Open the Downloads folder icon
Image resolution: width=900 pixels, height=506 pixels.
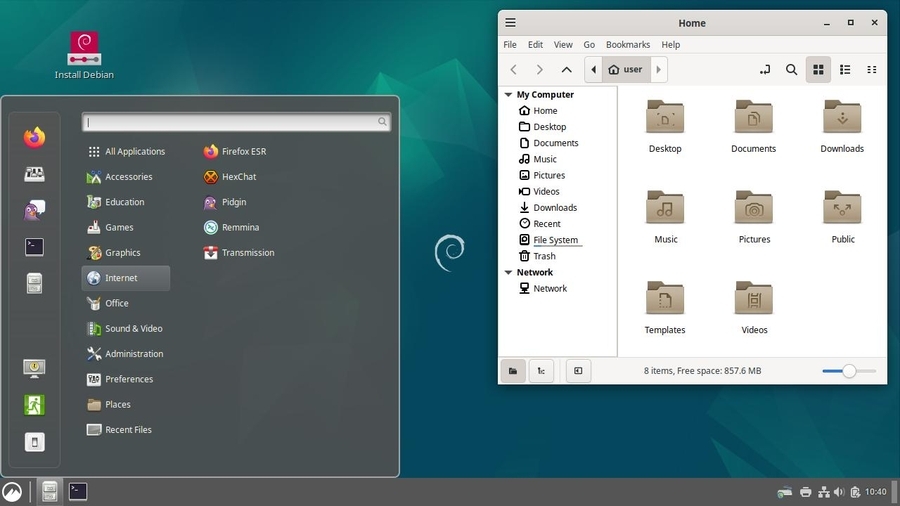tap(842, 126)
